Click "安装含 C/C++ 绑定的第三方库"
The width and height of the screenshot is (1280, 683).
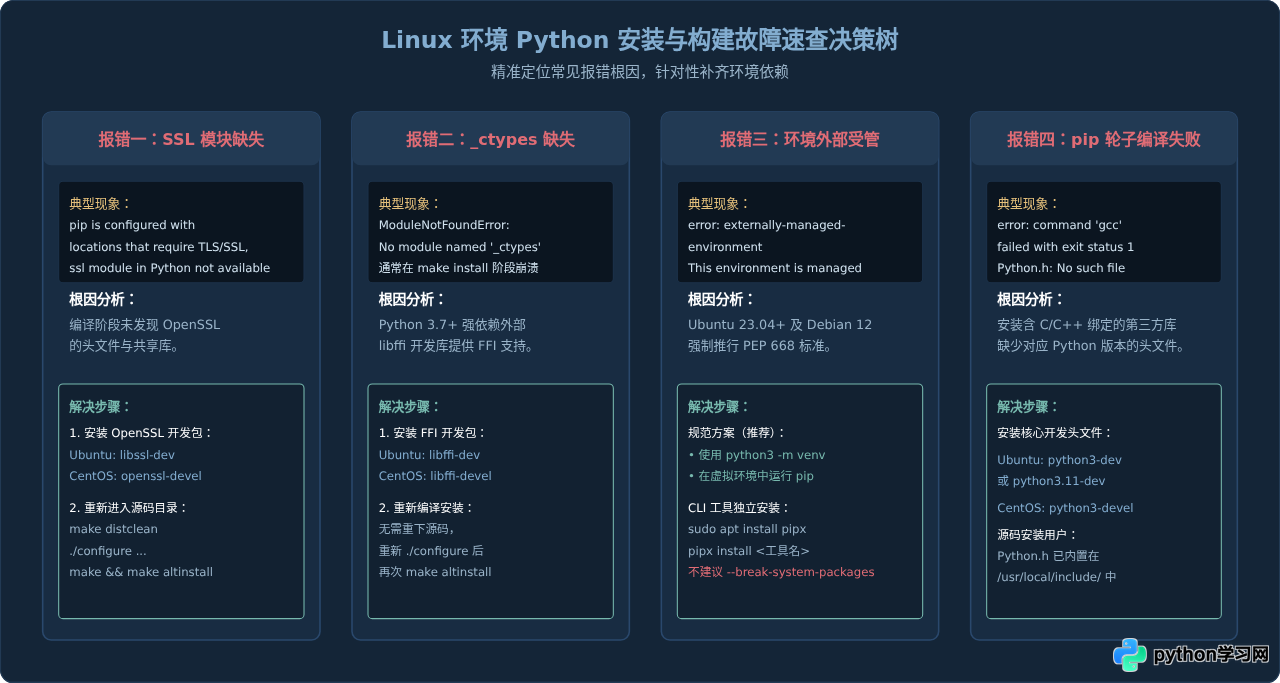(x=1087, y=325)
